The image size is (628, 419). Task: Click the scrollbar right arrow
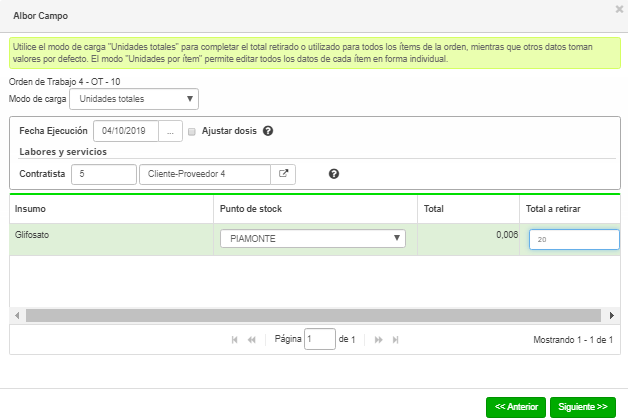tap(612, 316)
